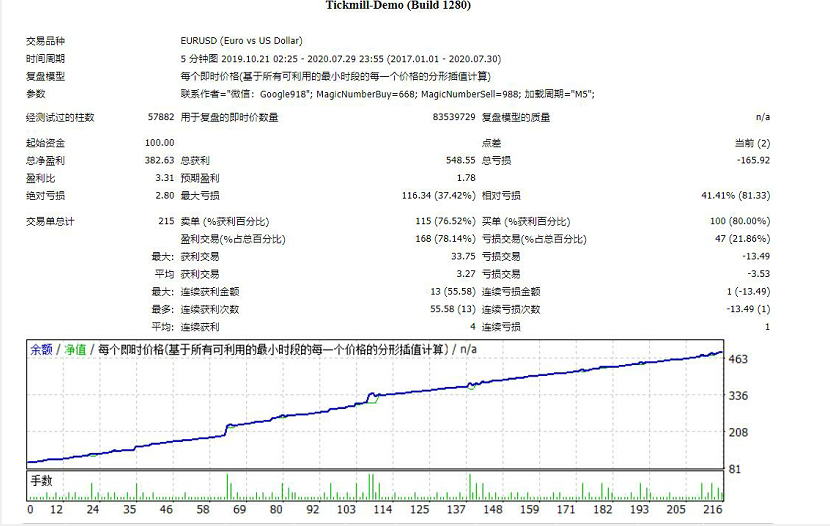
Task: Click the Tickmill-Demo (Build 1280) report title
Action: (399, 6)
